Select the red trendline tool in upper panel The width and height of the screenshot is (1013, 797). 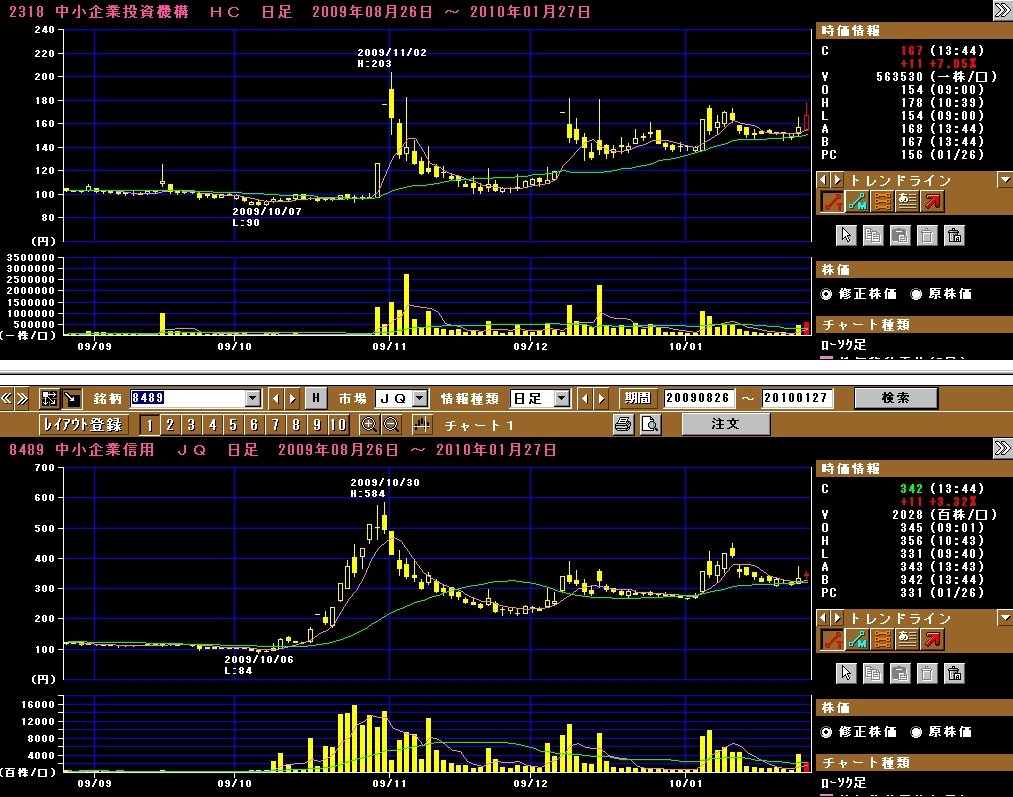point(832,201)
